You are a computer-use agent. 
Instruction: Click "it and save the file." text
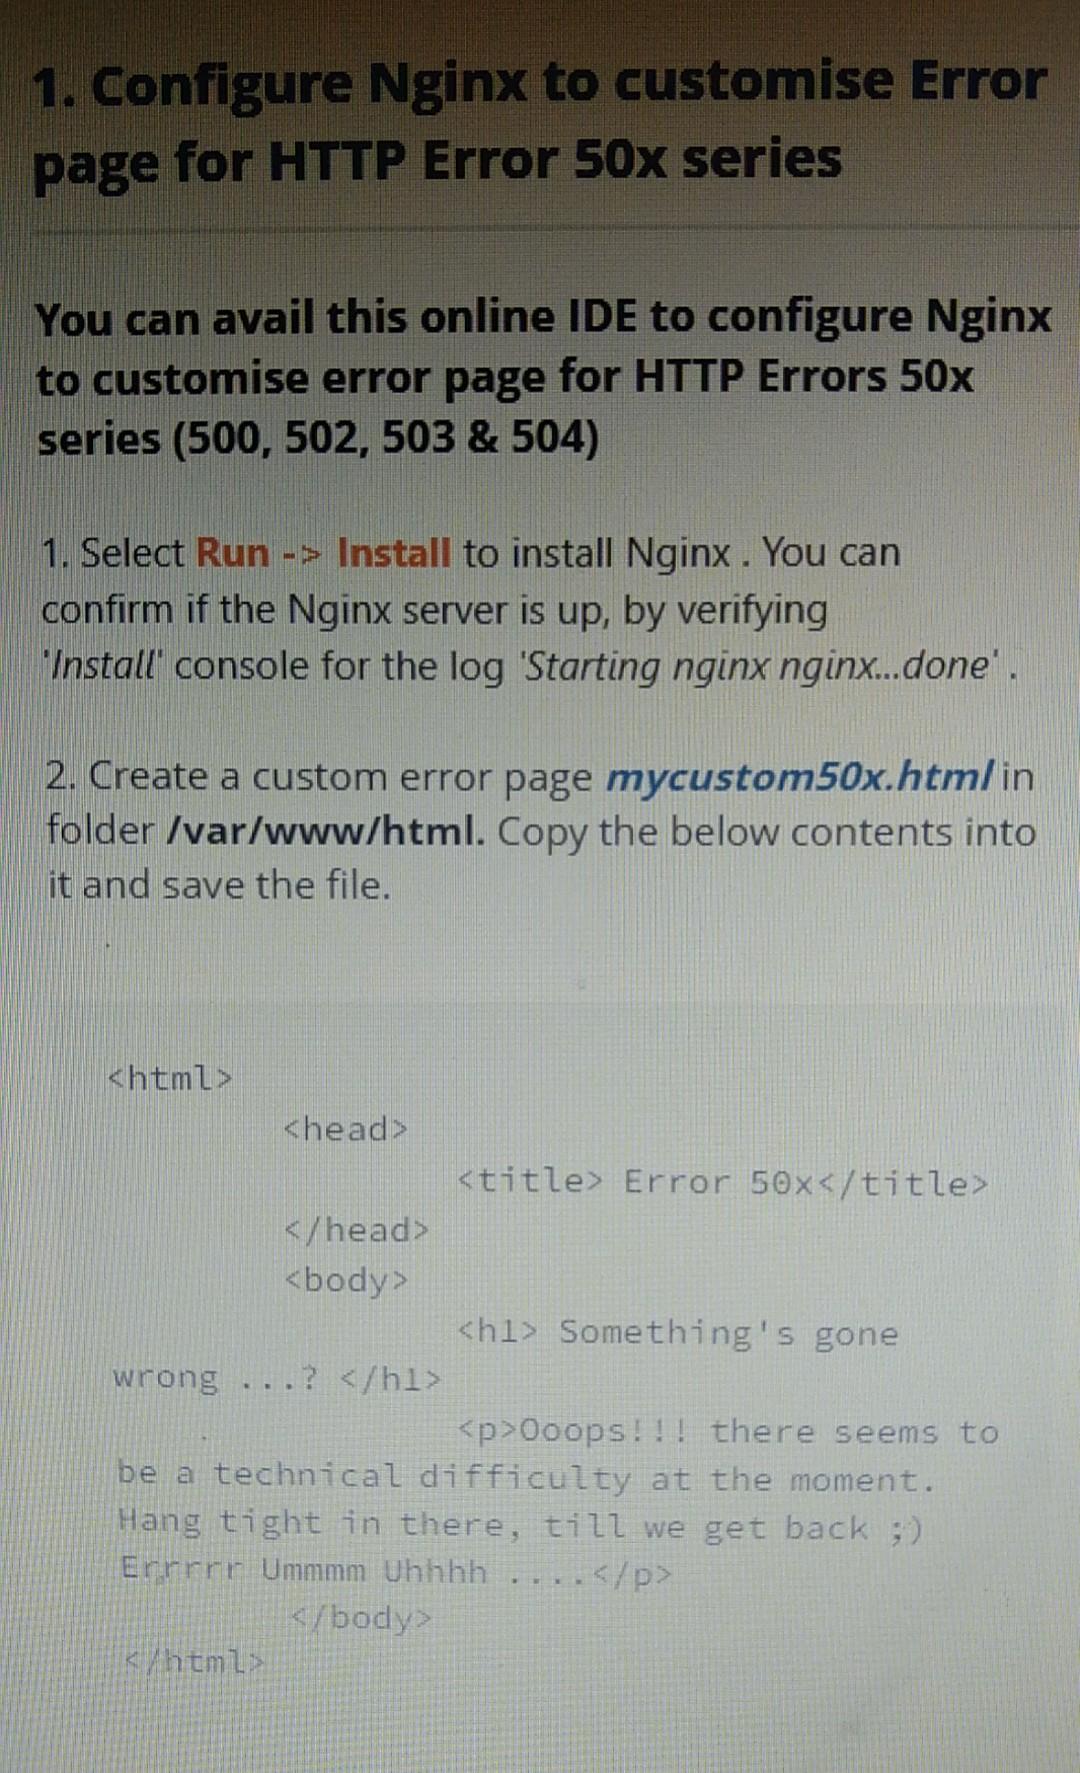click(x=219, y=886)
